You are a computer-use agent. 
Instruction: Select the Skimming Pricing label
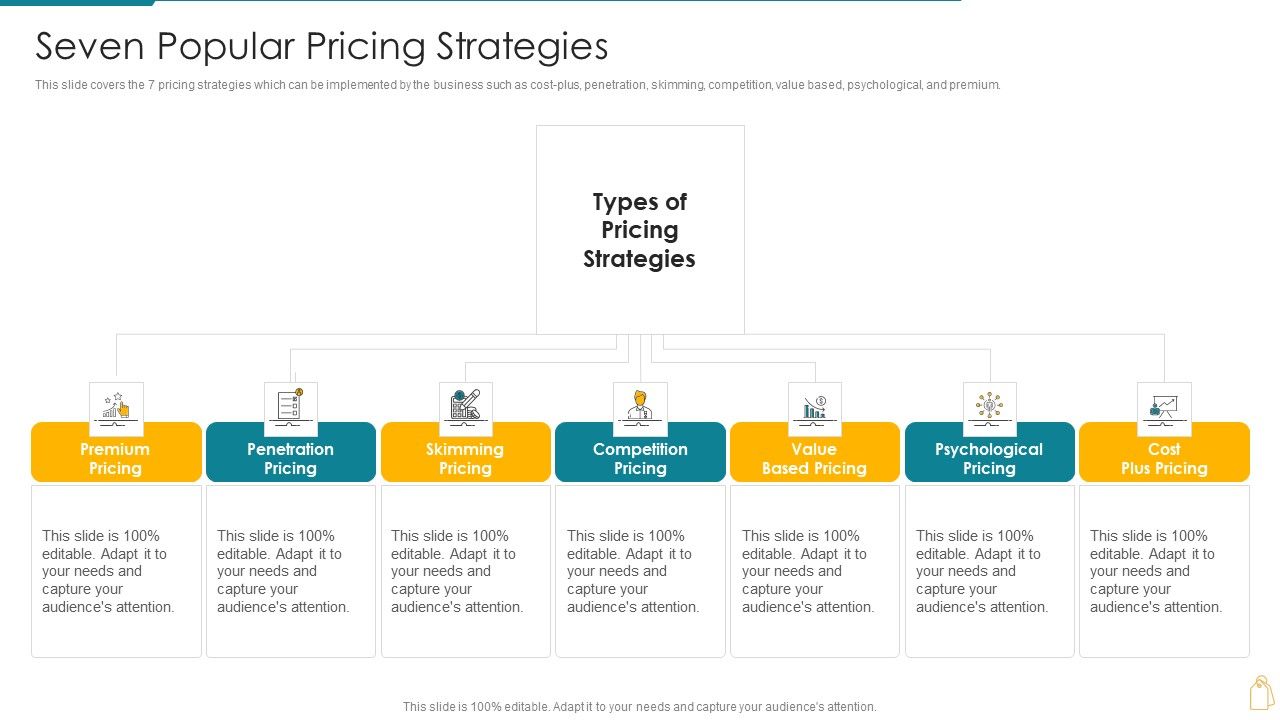tap(465, 458)
